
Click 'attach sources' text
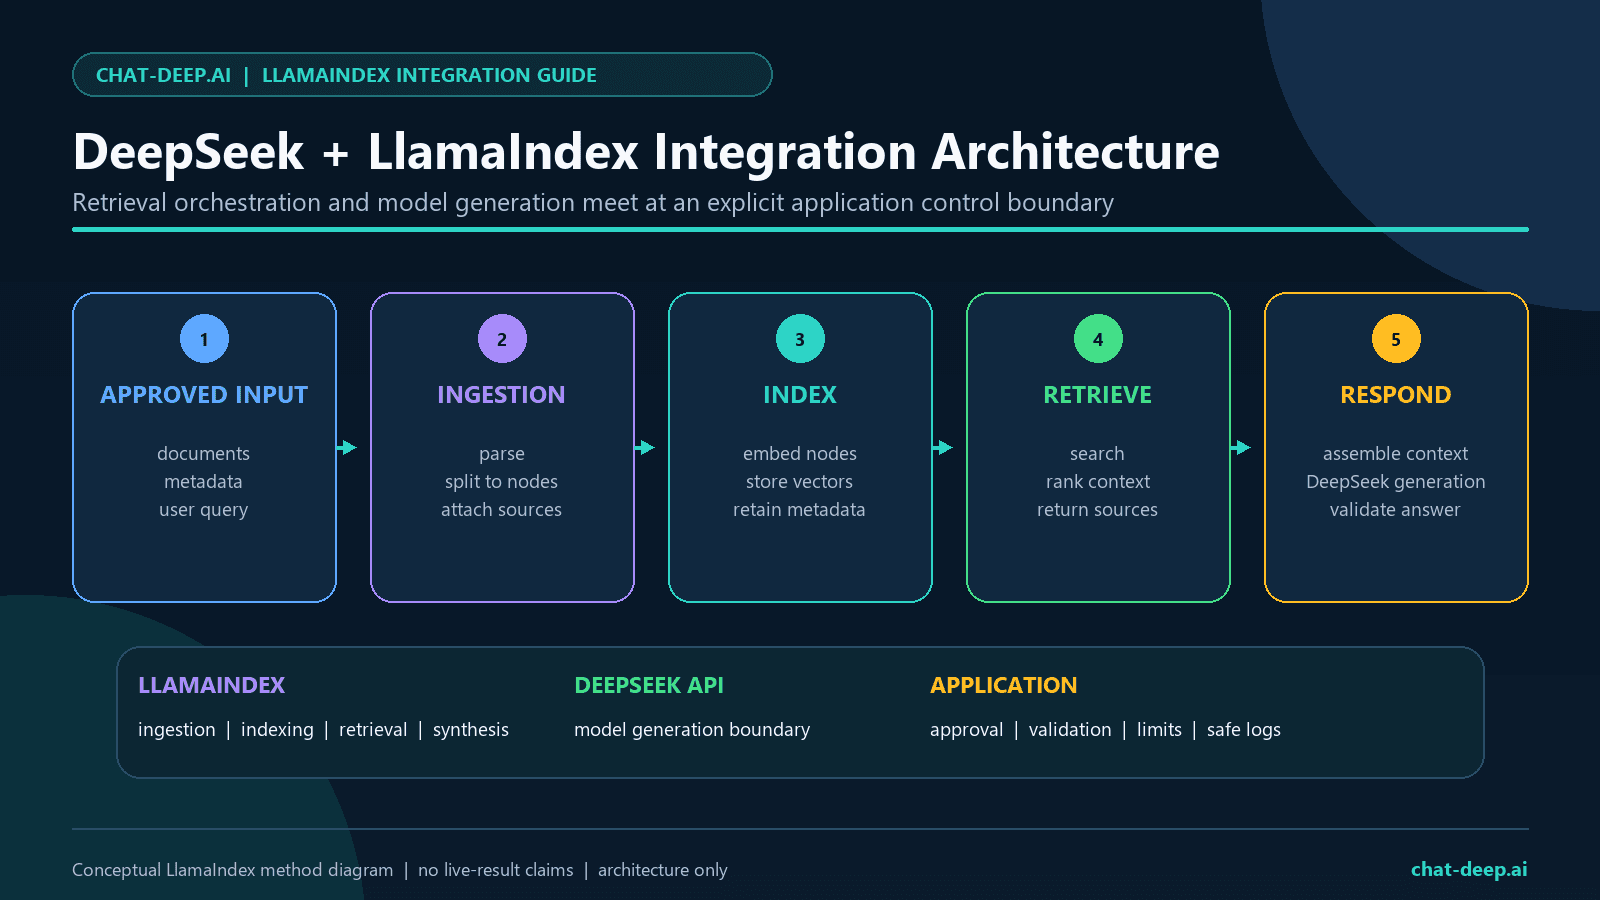(502, 510)
